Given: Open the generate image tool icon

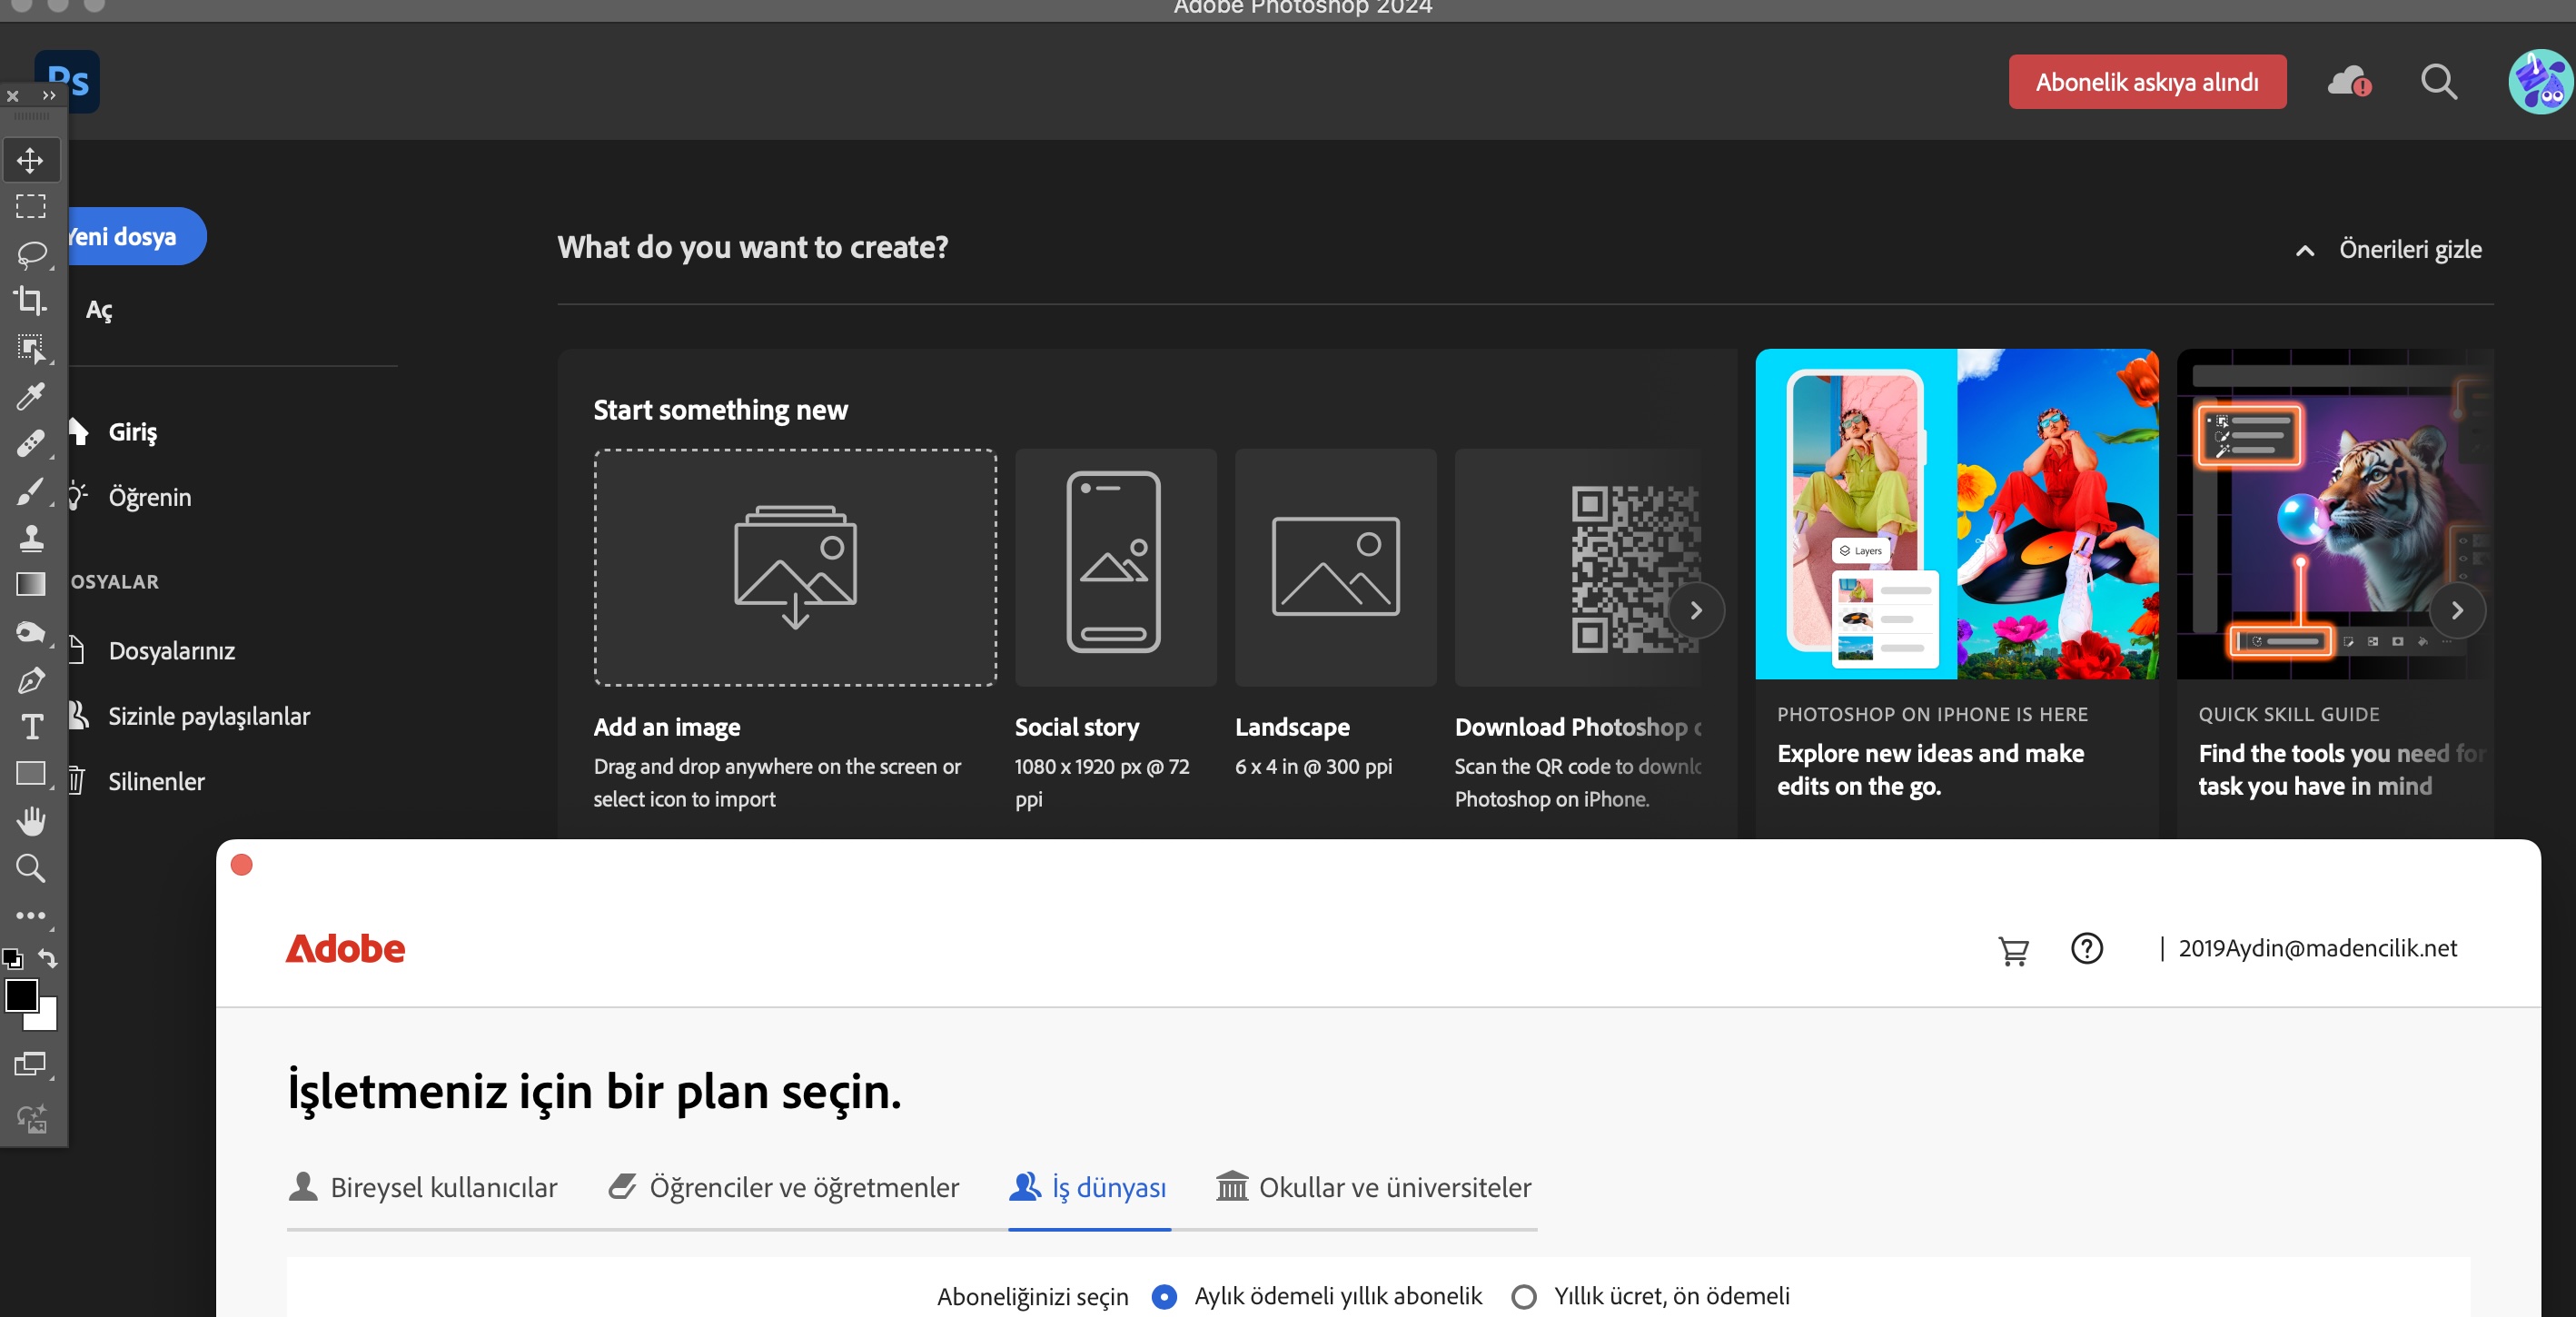Looking at the screenshot, I should click(x=31, y=1118).
